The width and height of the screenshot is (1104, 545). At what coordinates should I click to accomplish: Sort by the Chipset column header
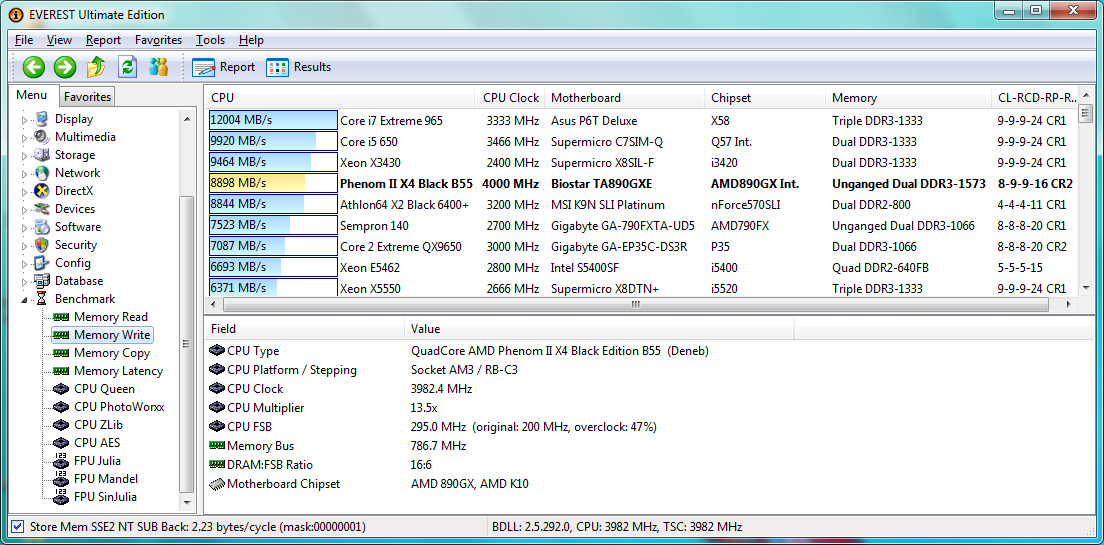tap(765, 98)
